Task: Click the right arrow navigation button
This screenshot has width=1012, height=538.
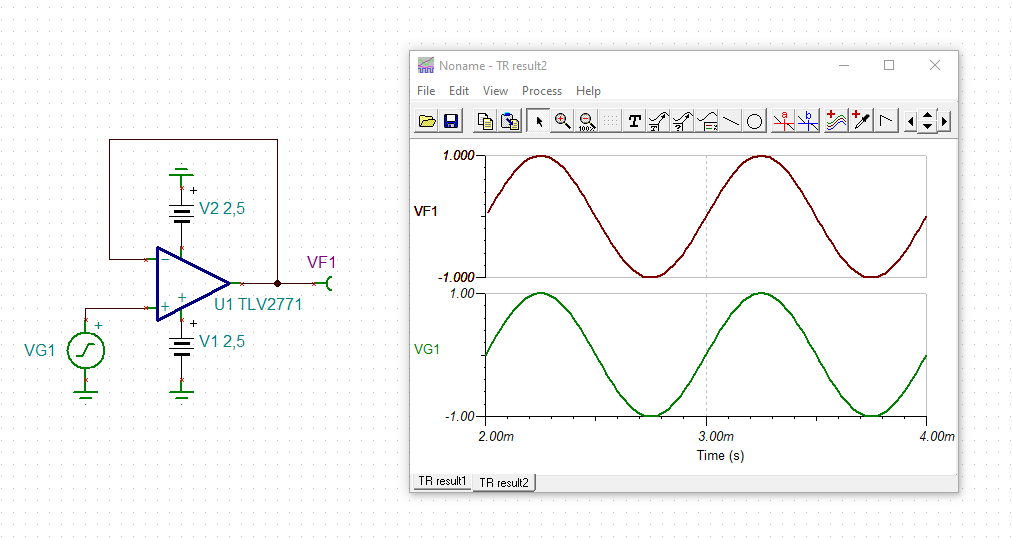Action: point(944,121)
